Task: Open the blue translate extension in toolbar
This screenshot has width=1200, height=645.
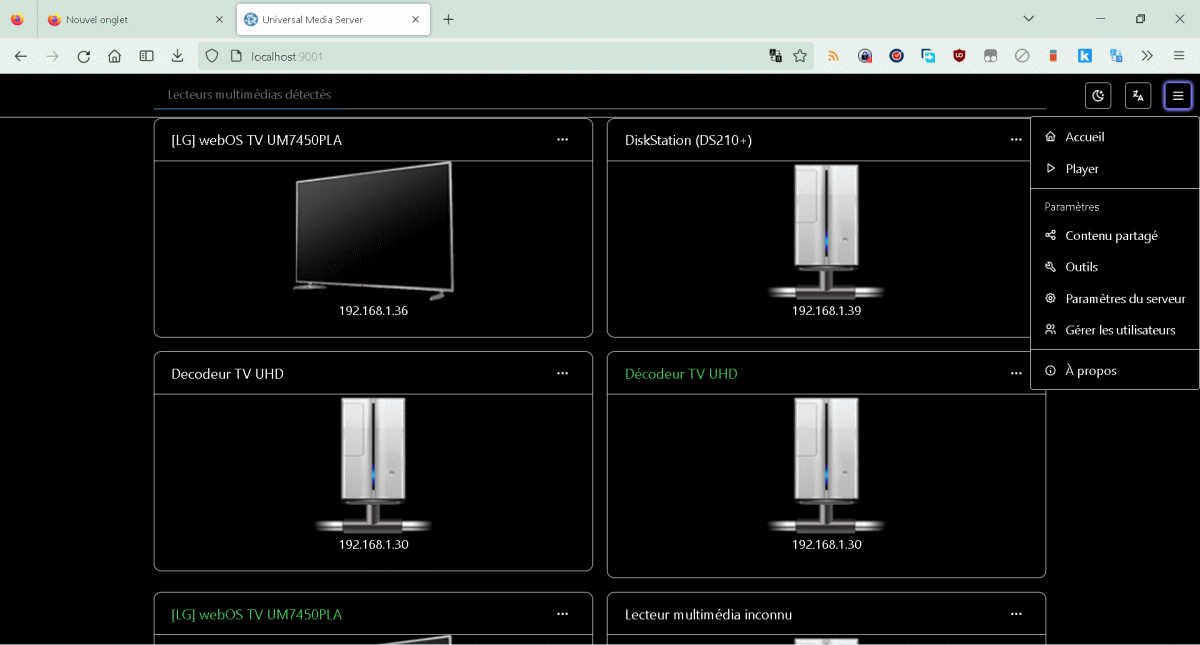Action: (x=1116, y=56)
